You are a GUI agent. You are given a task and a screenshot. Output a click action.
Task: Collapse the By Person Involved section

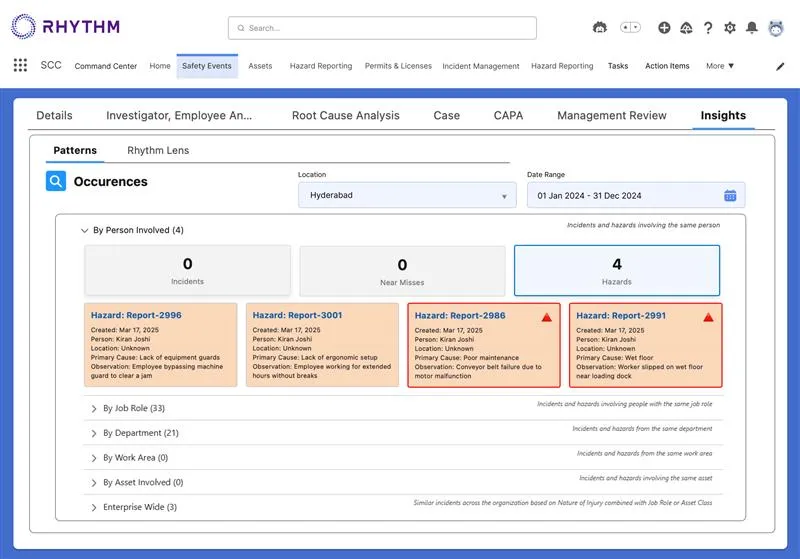point(84,230)
